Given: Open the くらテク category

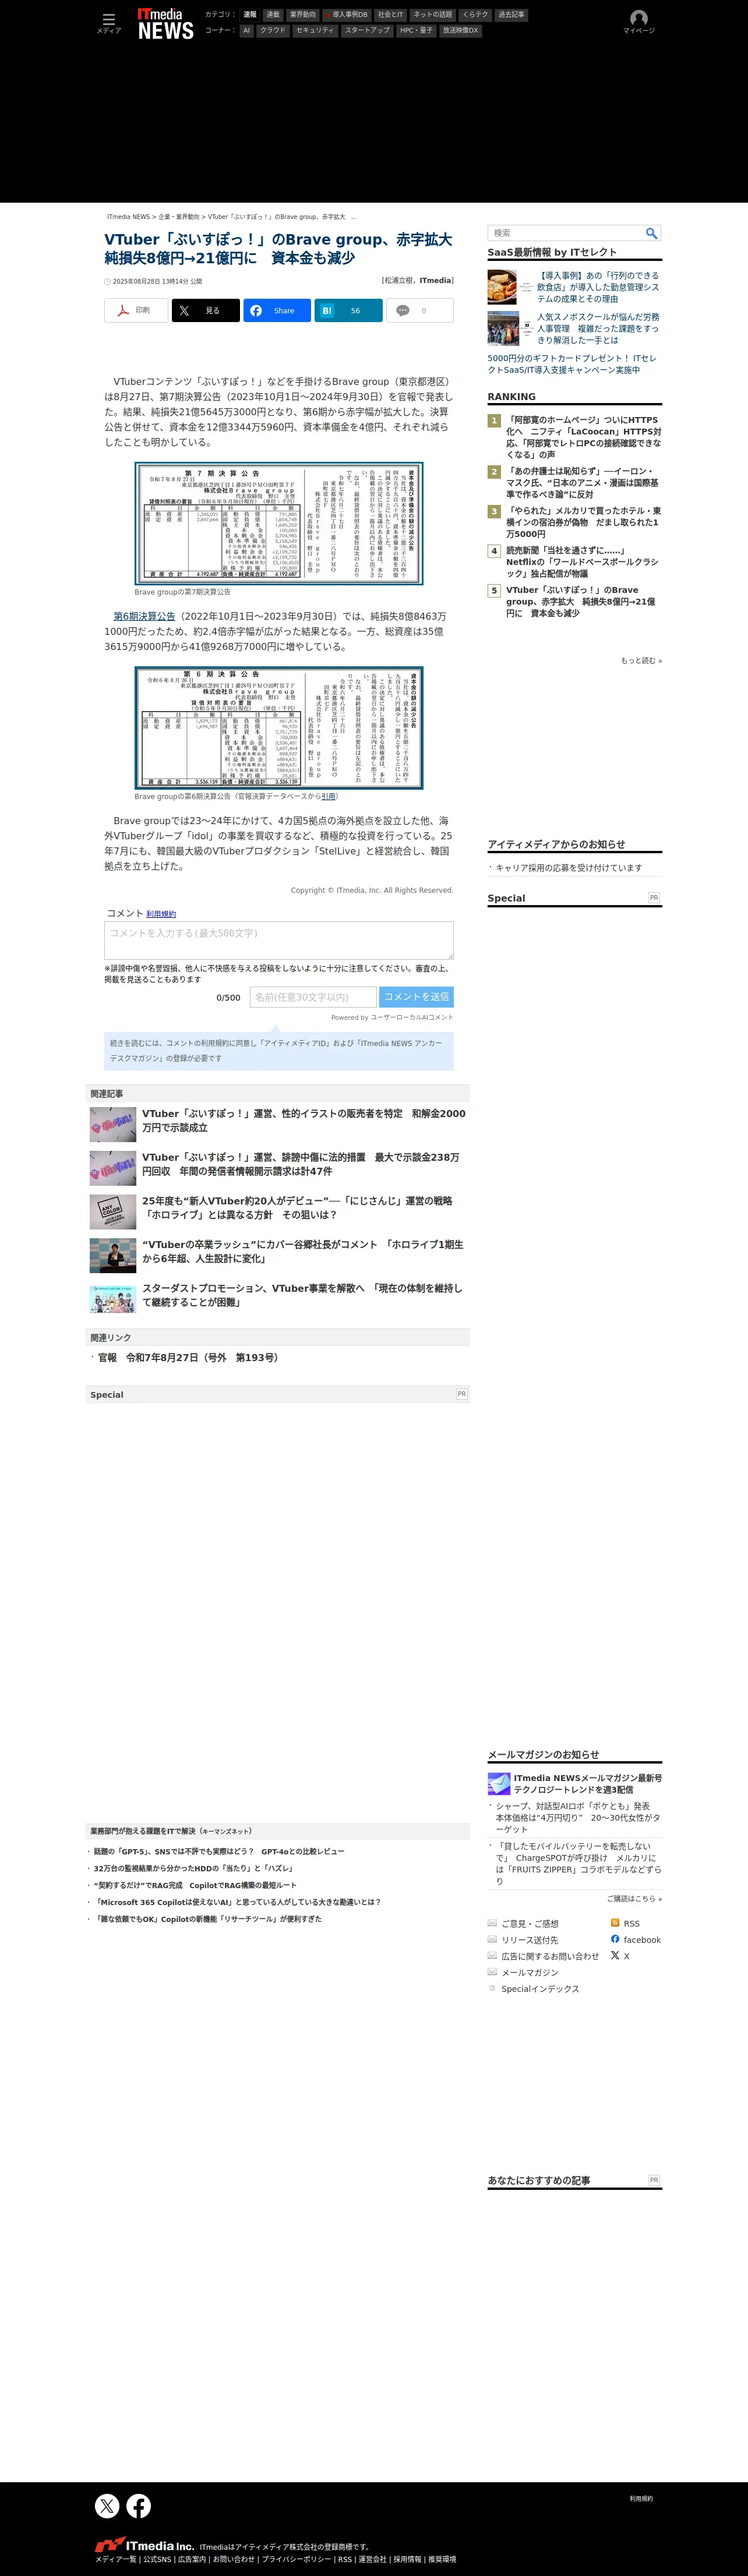Looking at the screenshot, I should 475,15.
